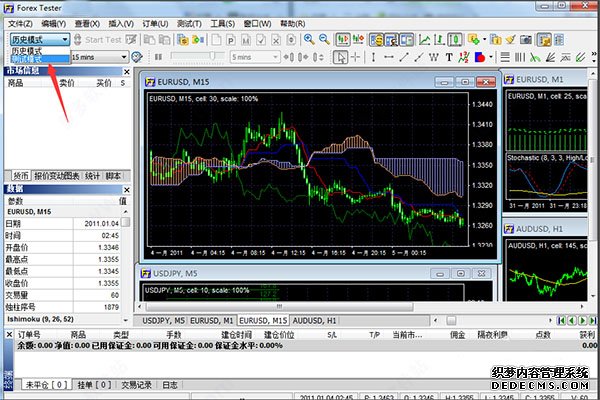Open the 订单(U) menu
The width and height of the screenshot is (600, 400).
coord(155,24)
